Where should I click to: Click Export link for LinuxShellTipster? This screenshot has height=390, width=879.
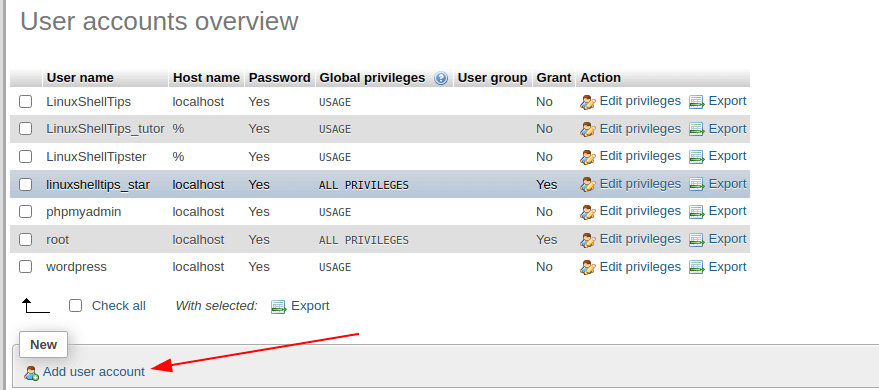[728, 156]
